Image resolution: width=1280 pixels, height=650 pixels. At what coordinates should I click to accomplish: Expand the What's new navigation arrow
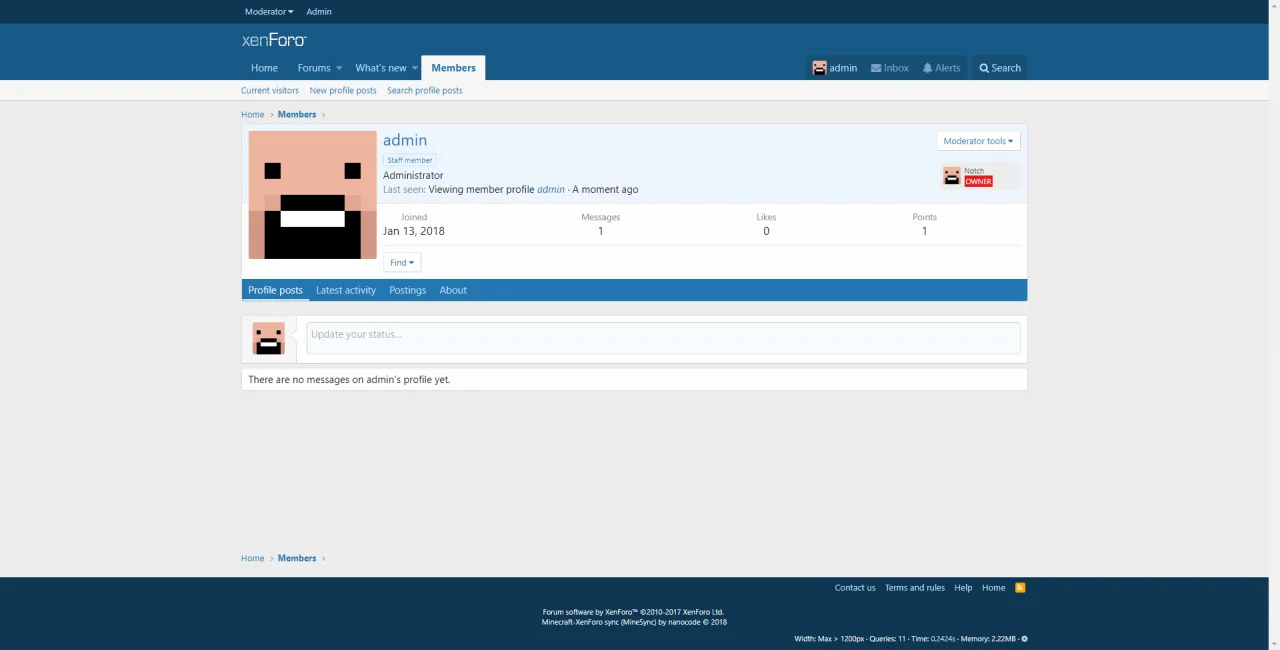click(x=415, y=68)
